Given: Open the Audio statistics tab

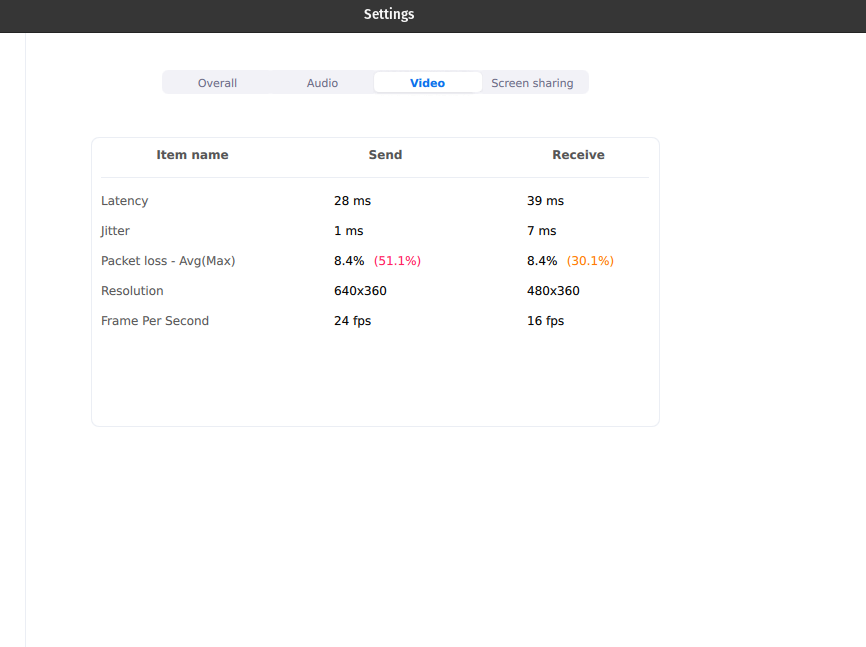Looking at the screenshot, I should tap(322, 83).
